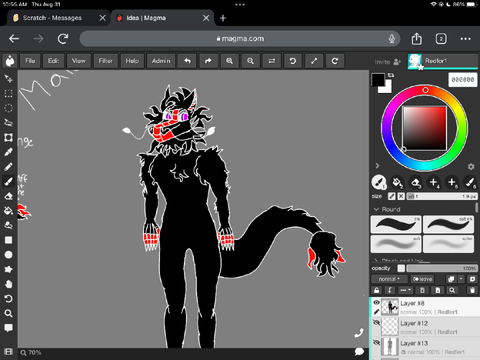This screenshot has height=360, width=480.
Task: Open the comment tool in left toolbar
Action: tap(8, 328)
